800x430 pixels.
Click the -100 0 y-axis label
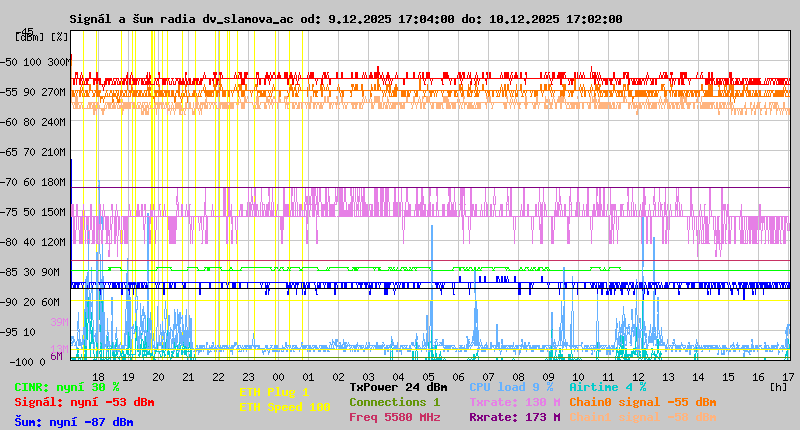point(28,362)
